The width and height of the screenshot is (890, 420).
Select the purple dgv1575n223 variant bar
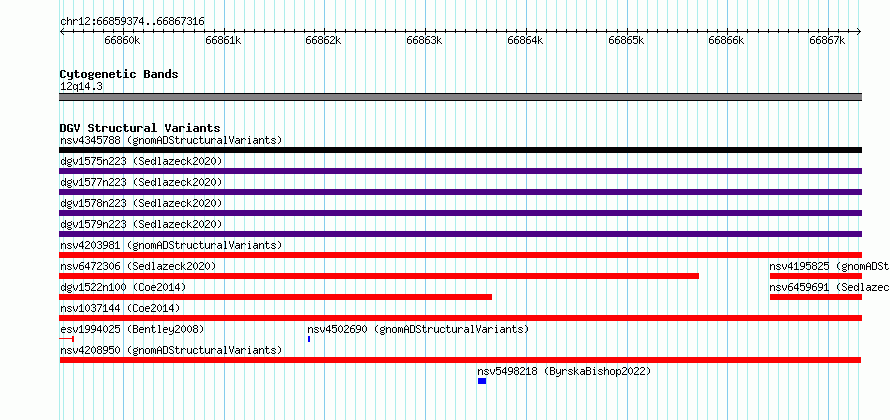pyautogui.click(x=461, y=171)
